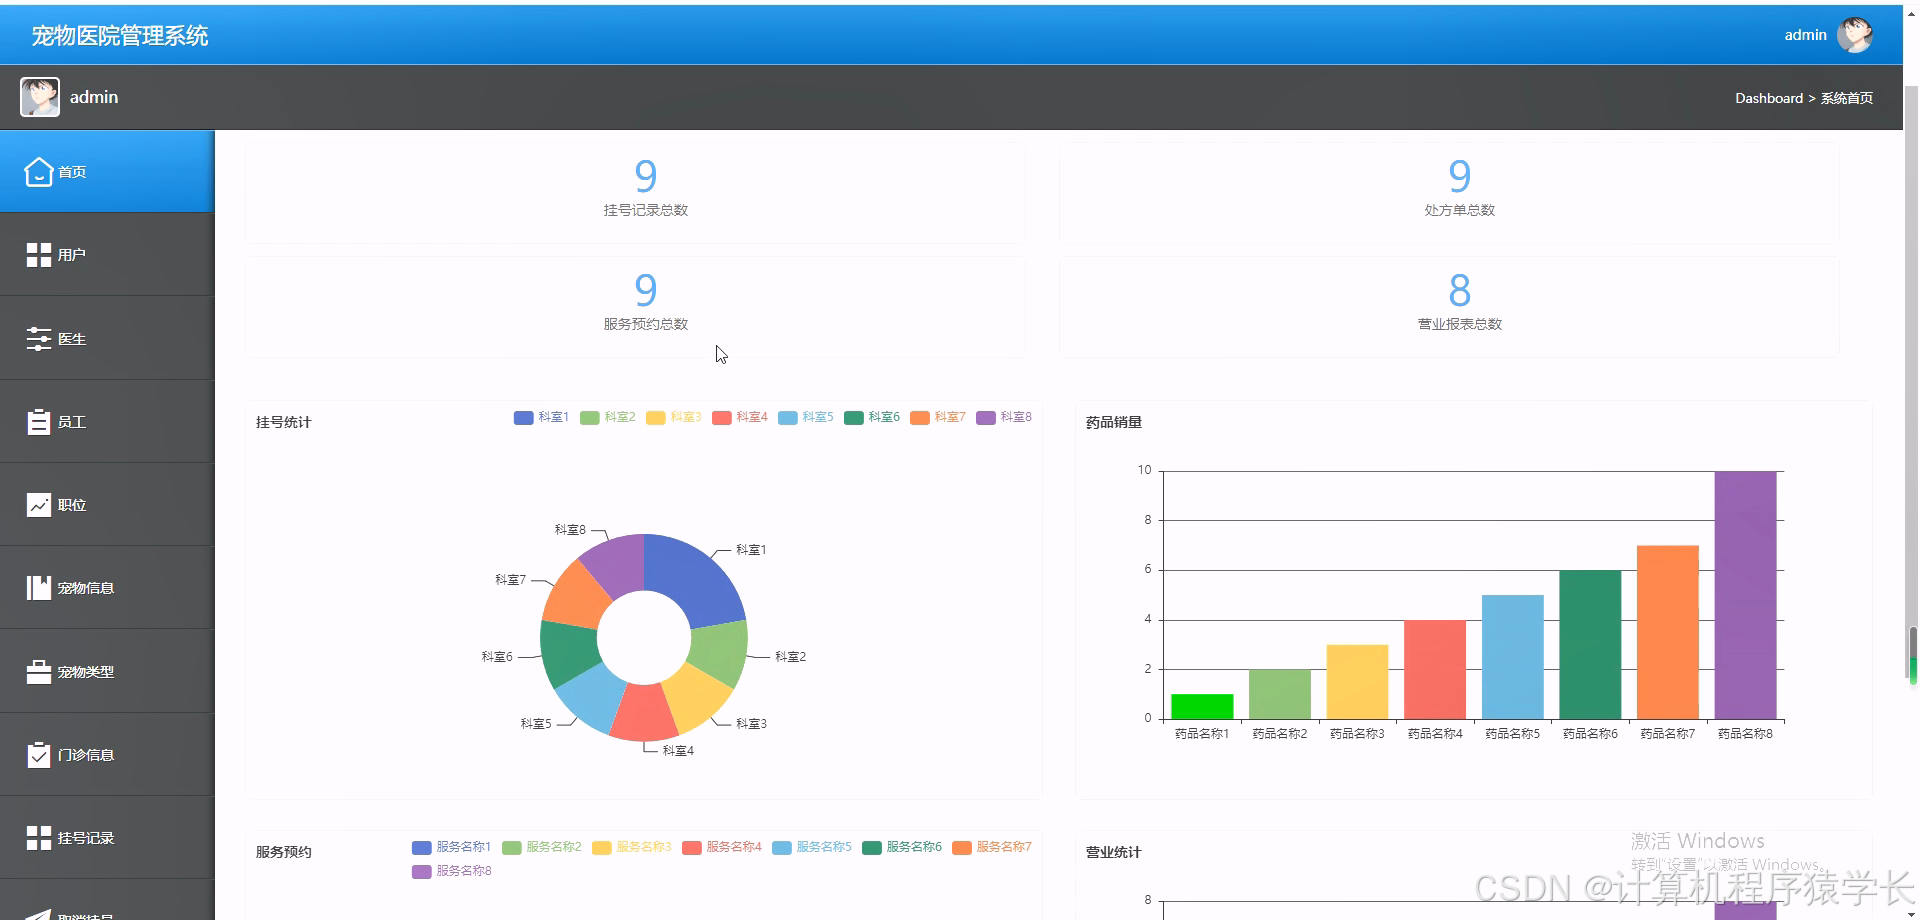Click the 职位 chart icon
Viewport: 1920px width, 920px height.
tap(38, 505)
